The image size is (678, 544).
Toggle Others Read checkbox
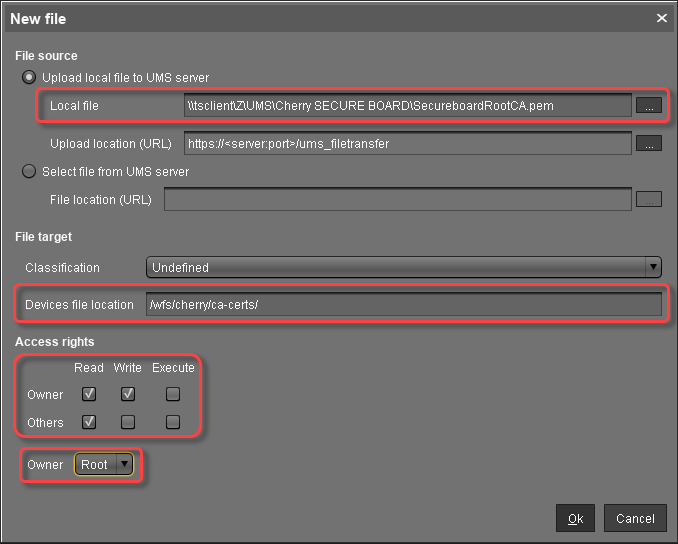(89, 422)
